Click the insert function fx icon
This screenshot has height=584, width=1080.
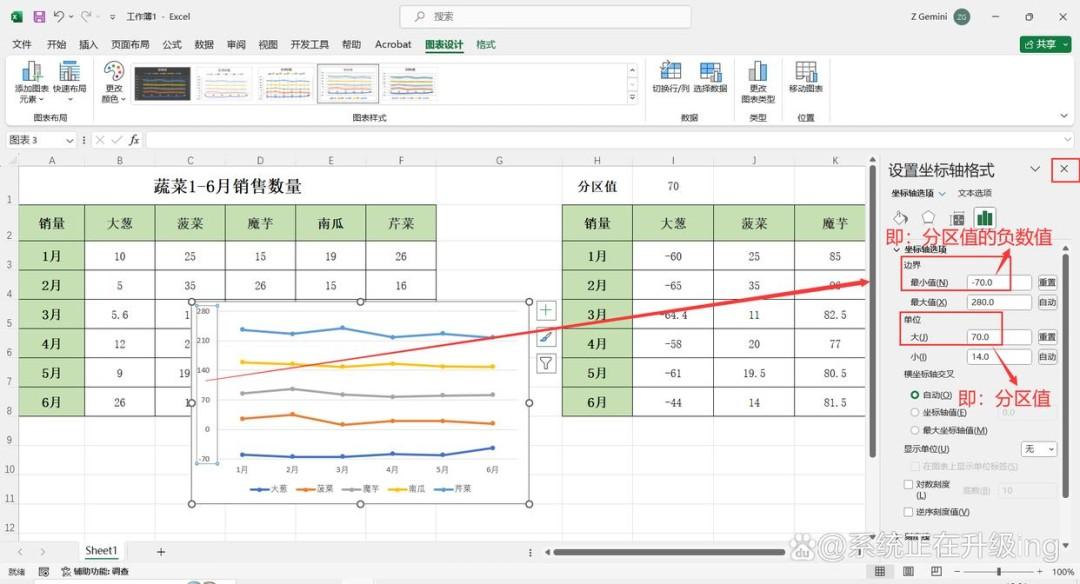[134, 140]
